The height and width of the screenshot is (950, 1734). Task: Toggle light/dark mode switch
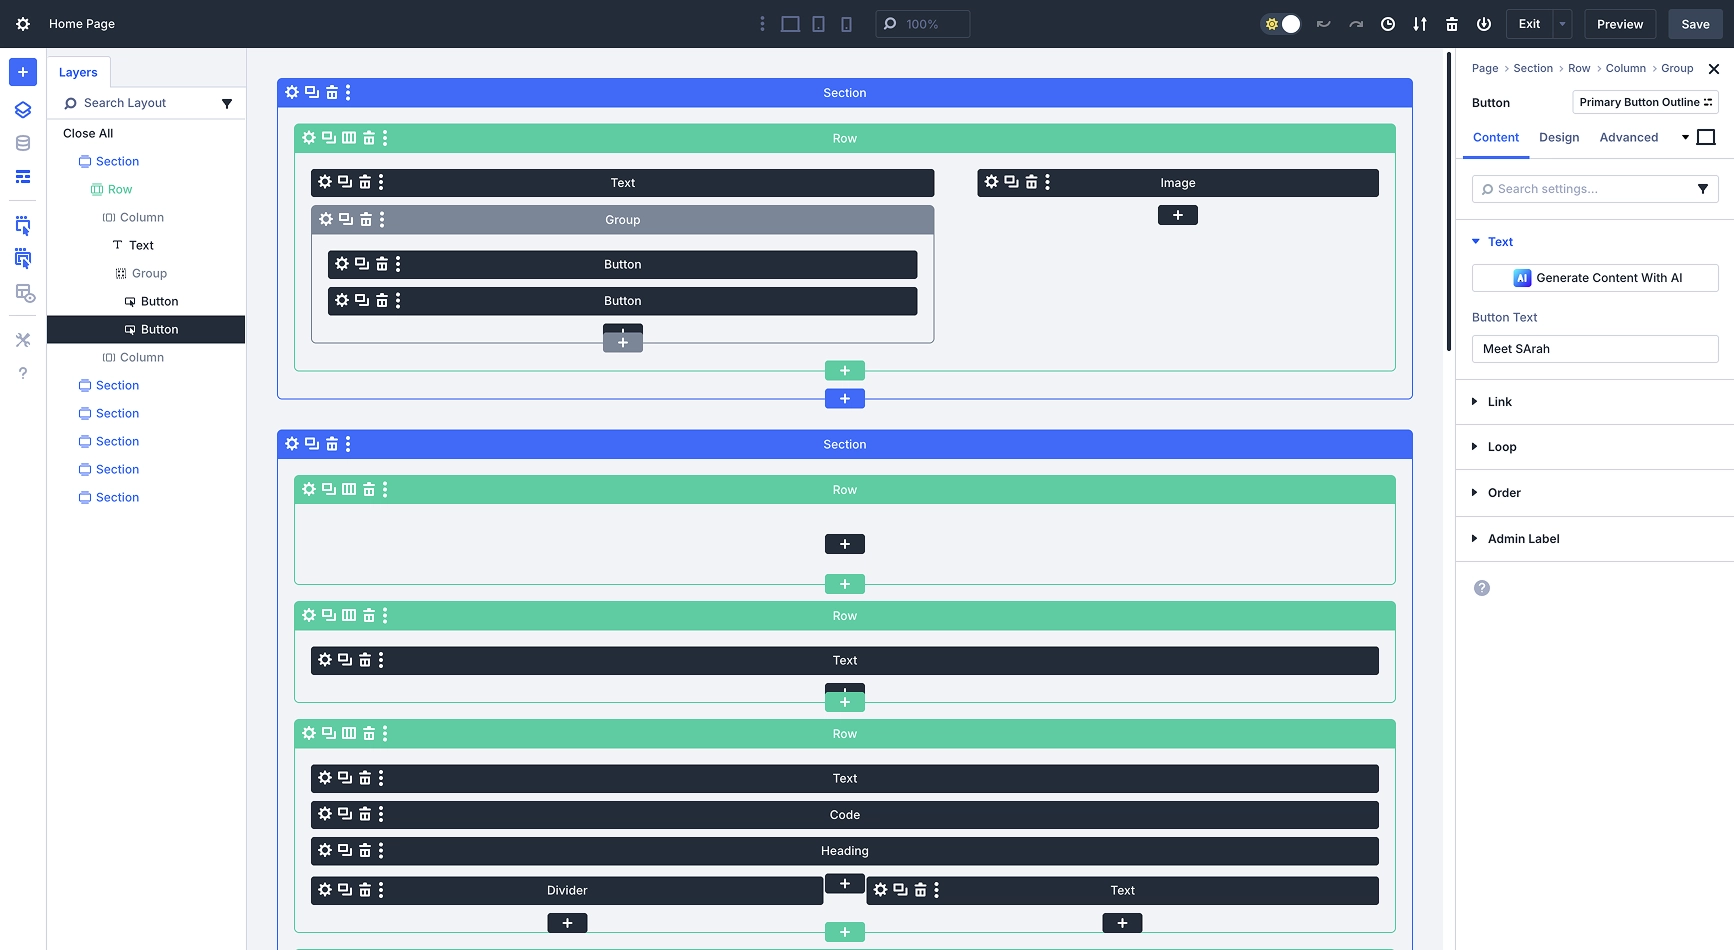pos(1282,24)
